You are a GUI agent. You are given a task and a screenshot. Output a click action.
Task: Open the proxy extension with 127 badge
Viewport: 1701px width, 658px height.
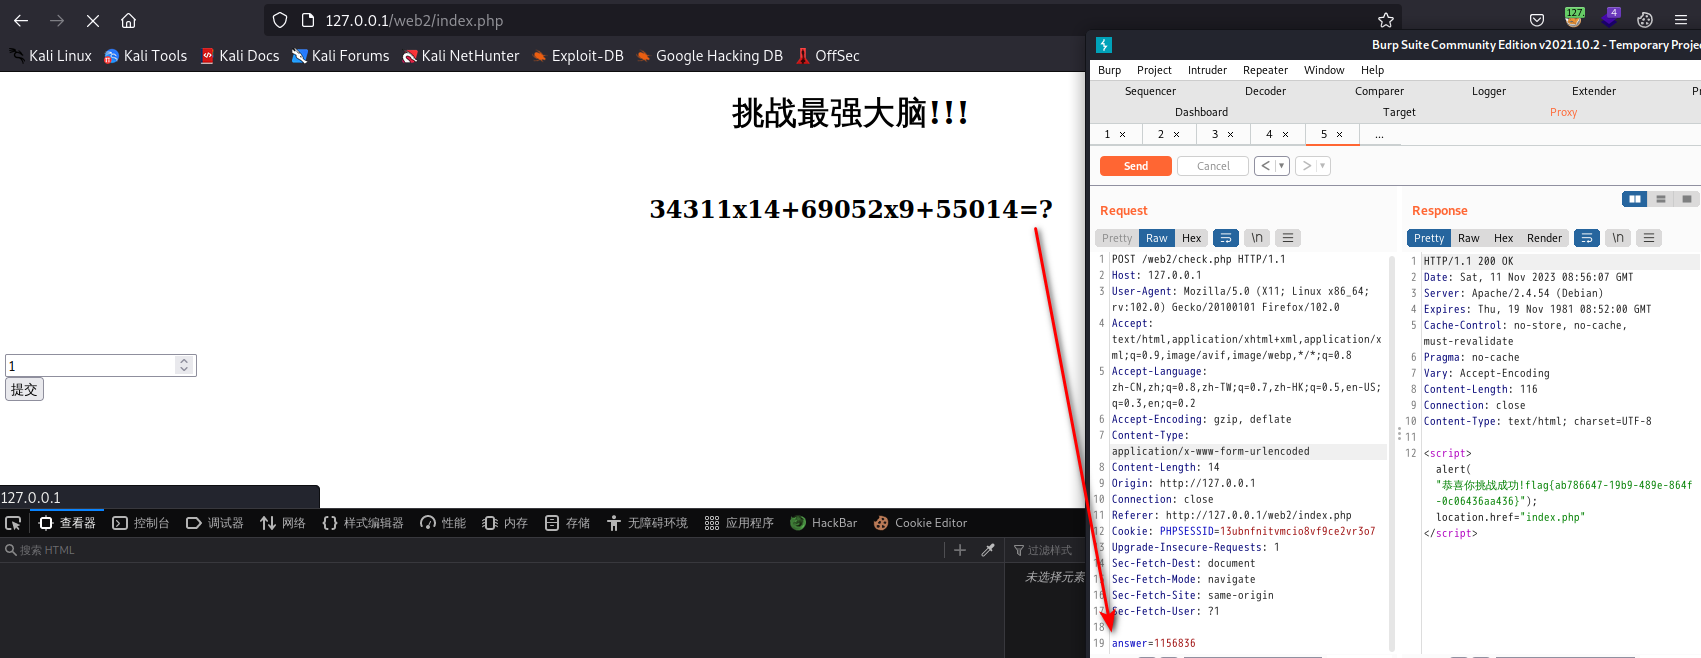pyautogui.click(x=1574, y=18)
